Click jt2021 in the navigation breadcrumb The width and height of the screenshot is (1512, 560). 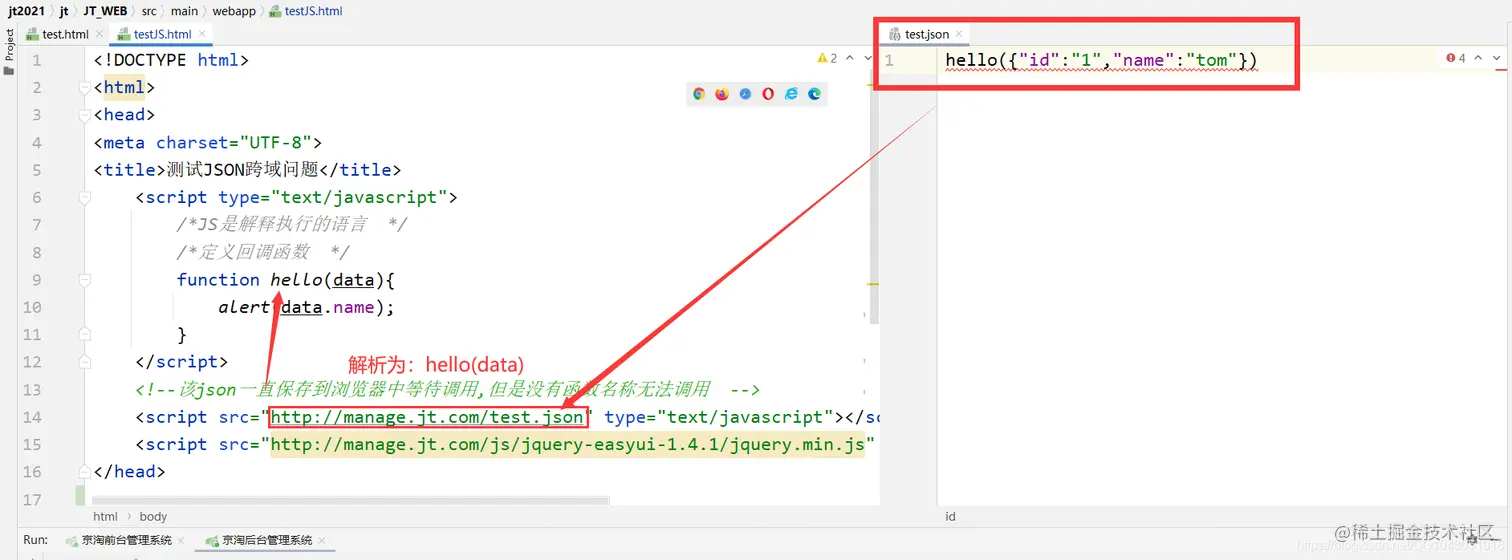25,11
